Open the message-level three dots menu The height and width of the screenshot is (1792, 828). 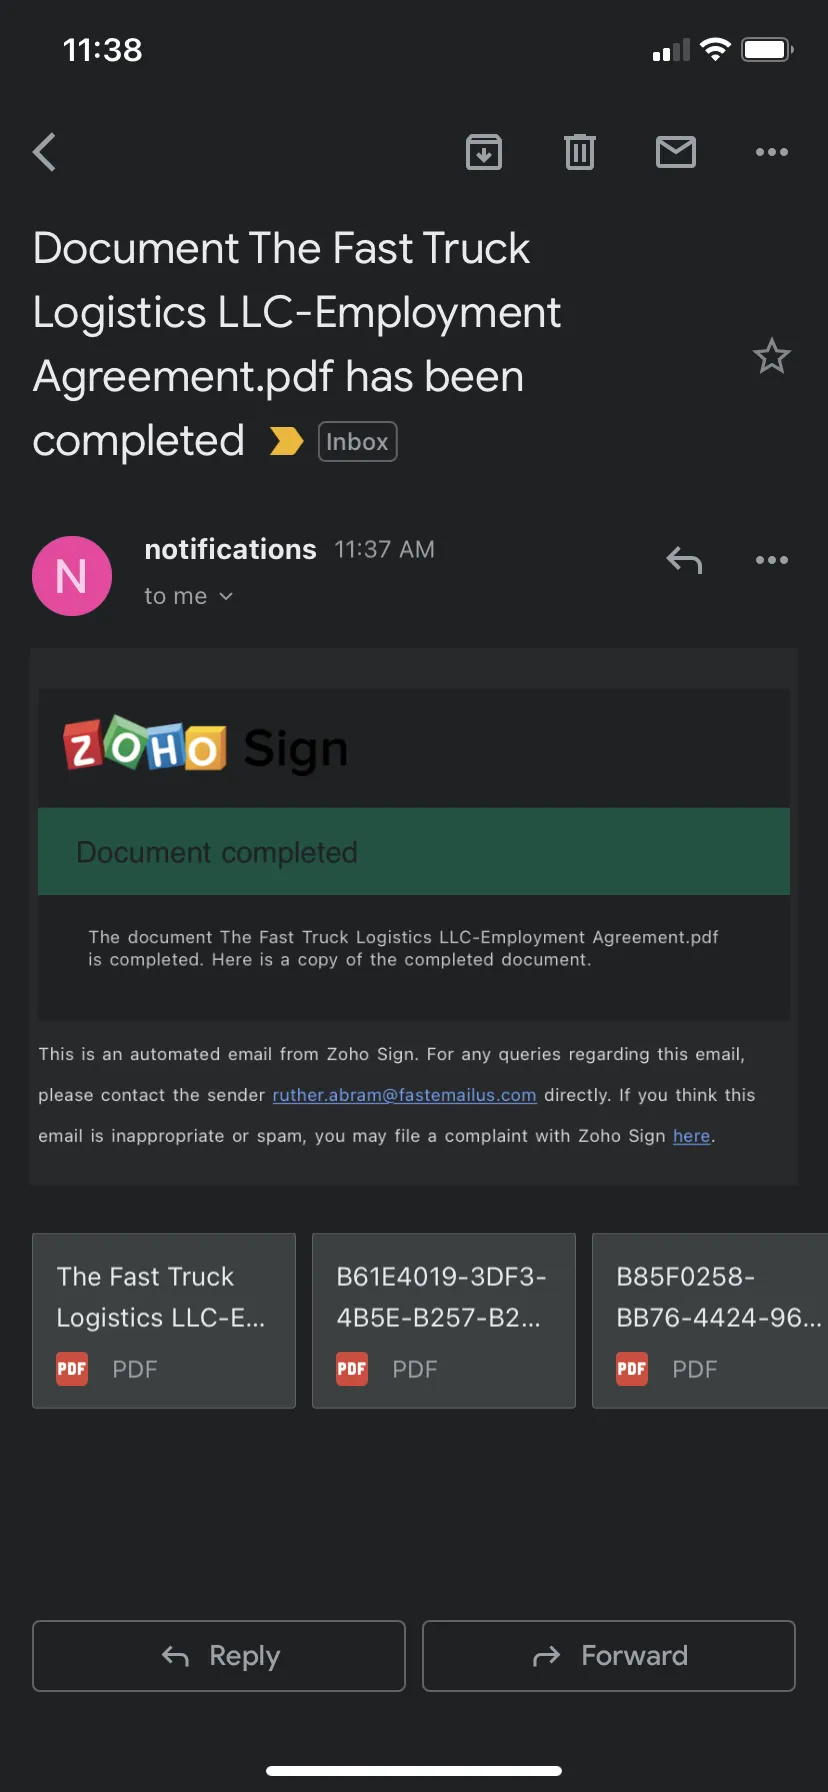coord(772,560)
